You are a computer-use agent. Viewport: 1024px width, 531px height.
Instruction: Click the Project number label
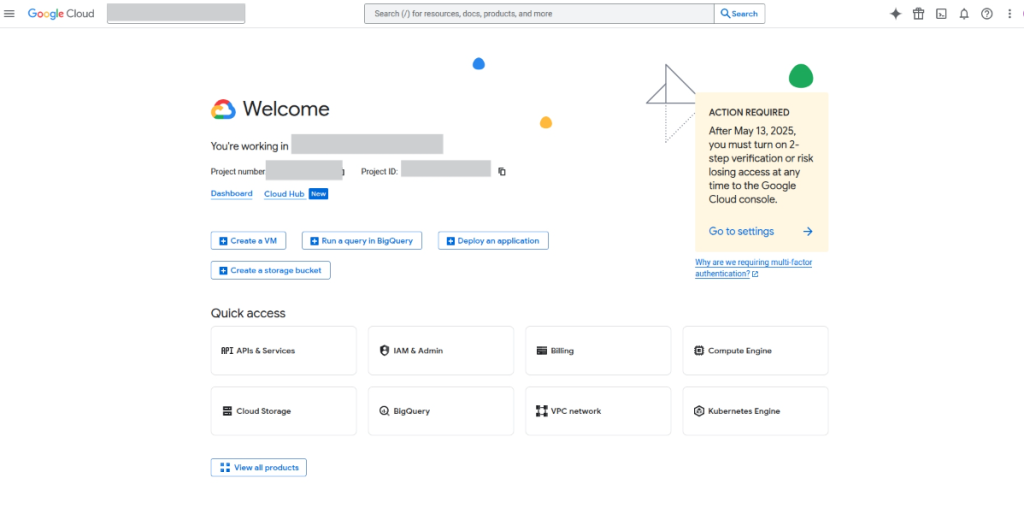click(x=238, y=172)
